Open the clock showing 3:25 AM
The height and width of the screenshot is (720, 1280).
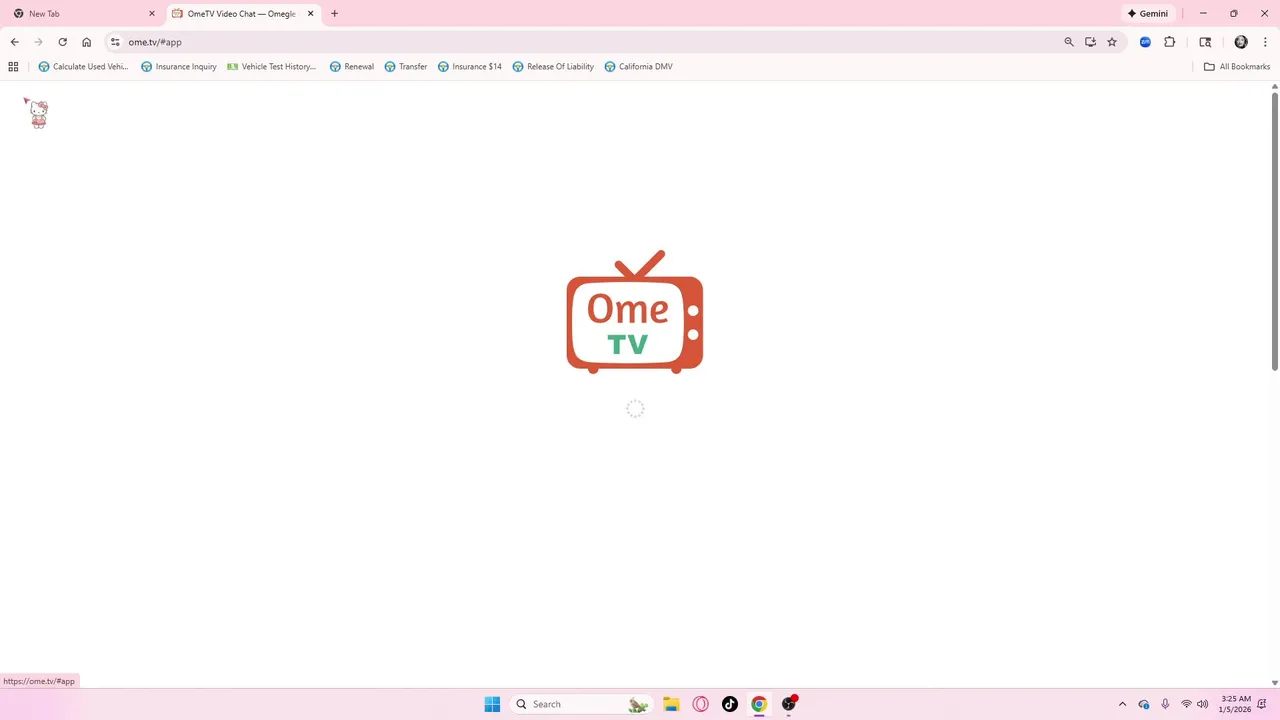(x=1235, y=704)
